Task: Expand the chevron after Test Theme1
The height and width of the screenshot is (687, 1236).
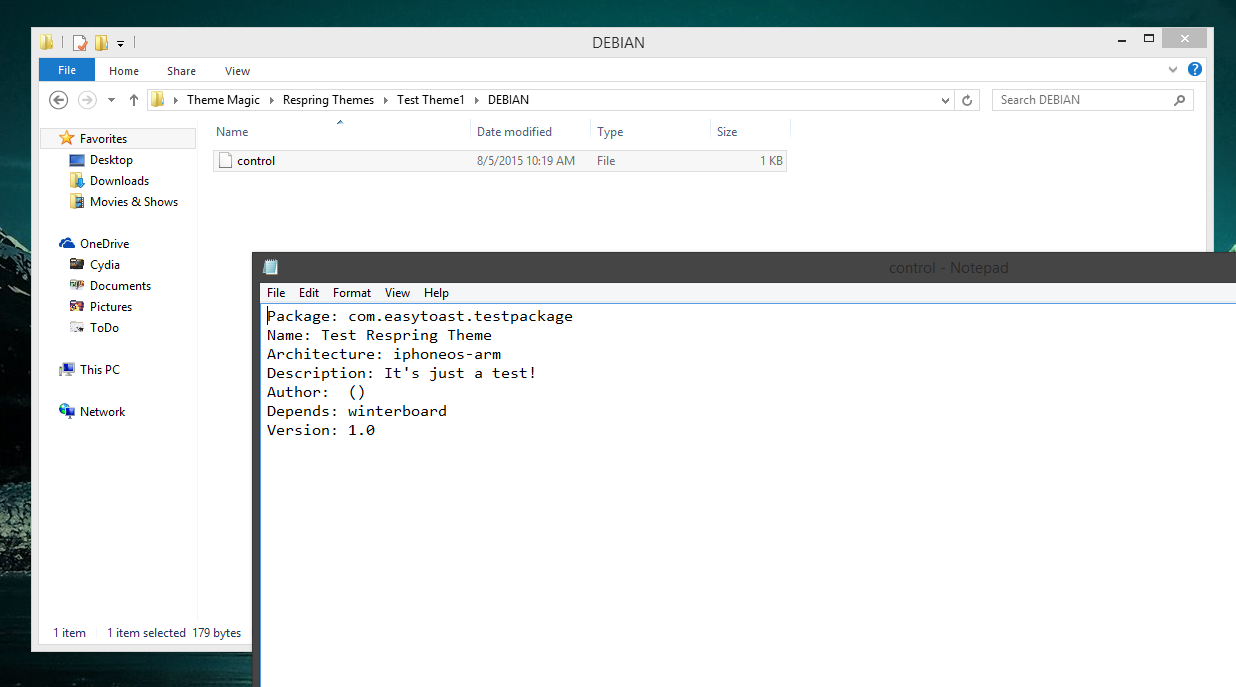Action: coord(477,100)
